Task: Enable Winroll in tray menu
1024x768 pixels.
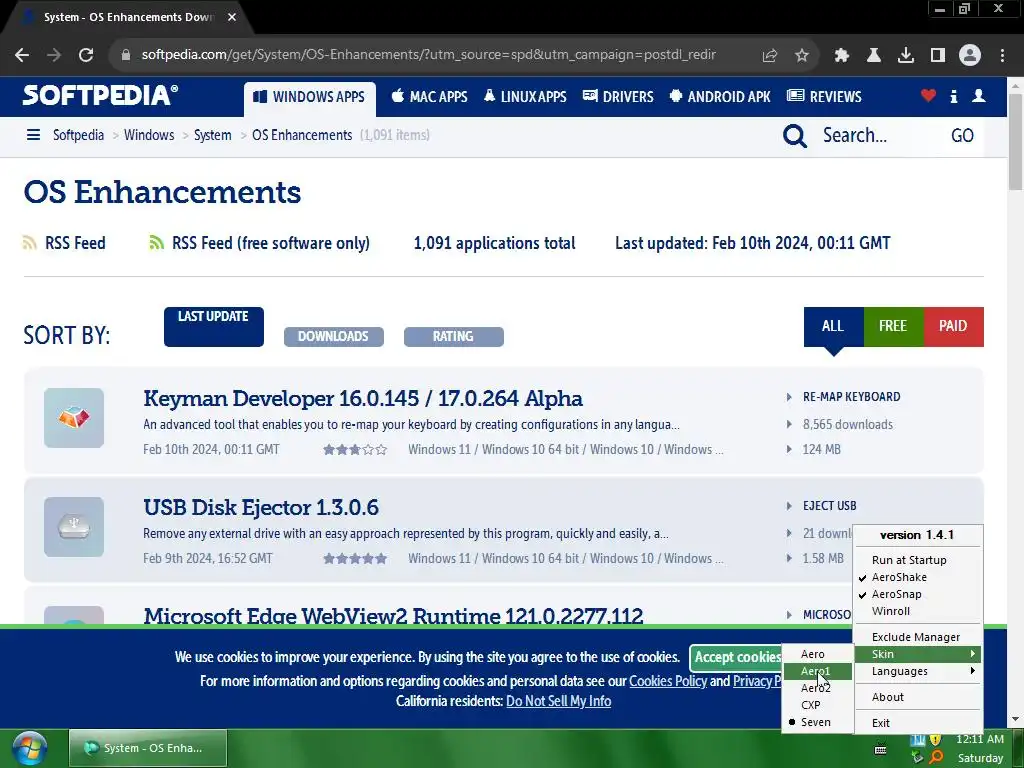Action: [918, 611]
